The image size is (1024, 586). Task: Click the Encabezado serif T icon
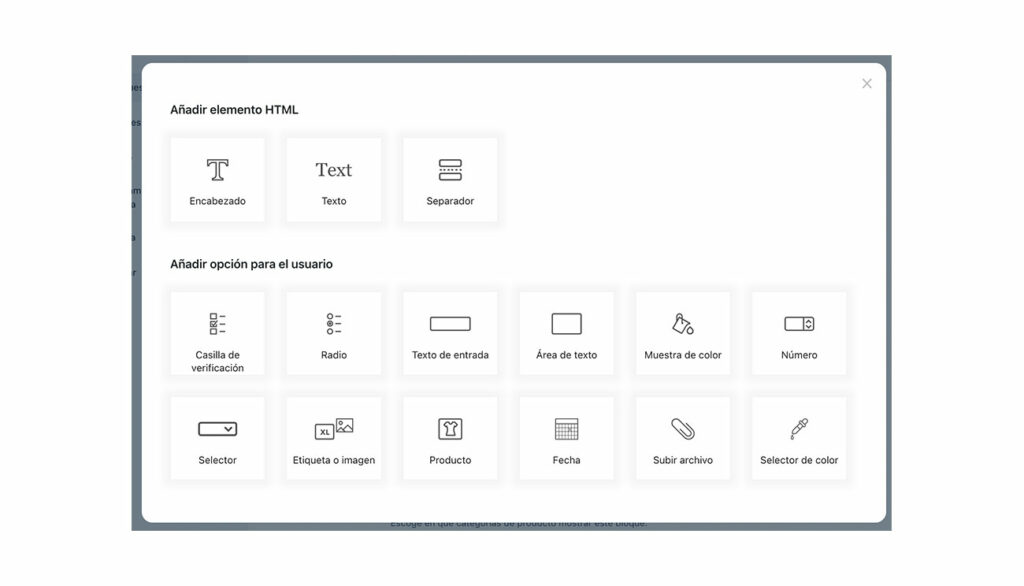[x=217, y=168]
